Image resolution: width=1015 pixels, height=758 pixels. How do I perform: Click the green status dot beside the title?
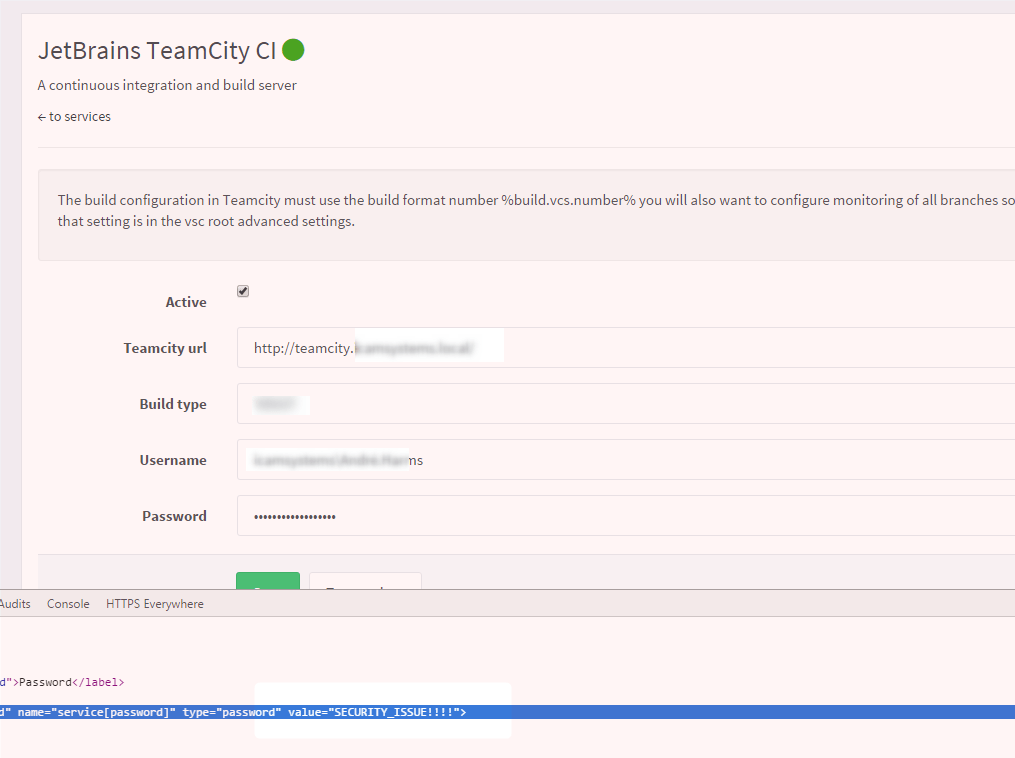293,50
